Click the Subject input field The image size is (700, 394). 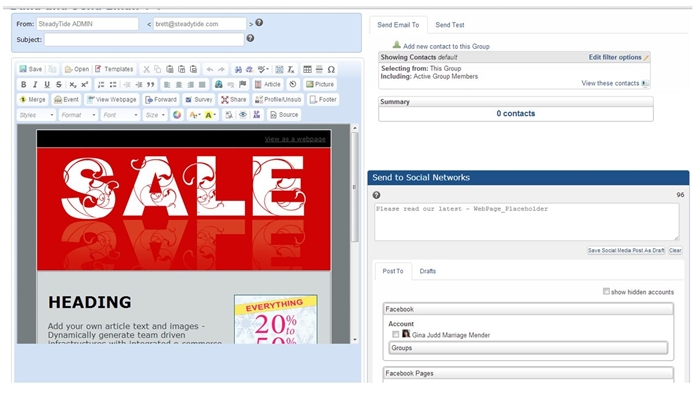click(144, 39)
